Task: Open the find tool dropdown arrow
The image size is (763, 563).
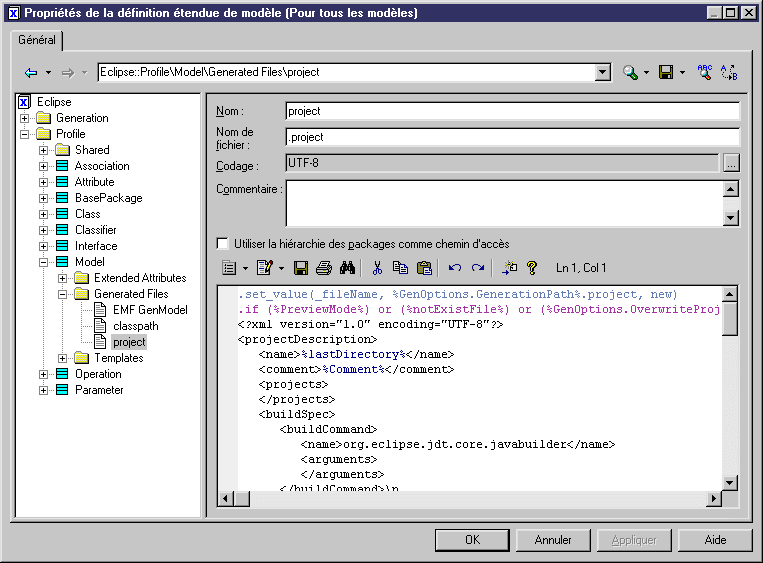Action: (646, 73)
